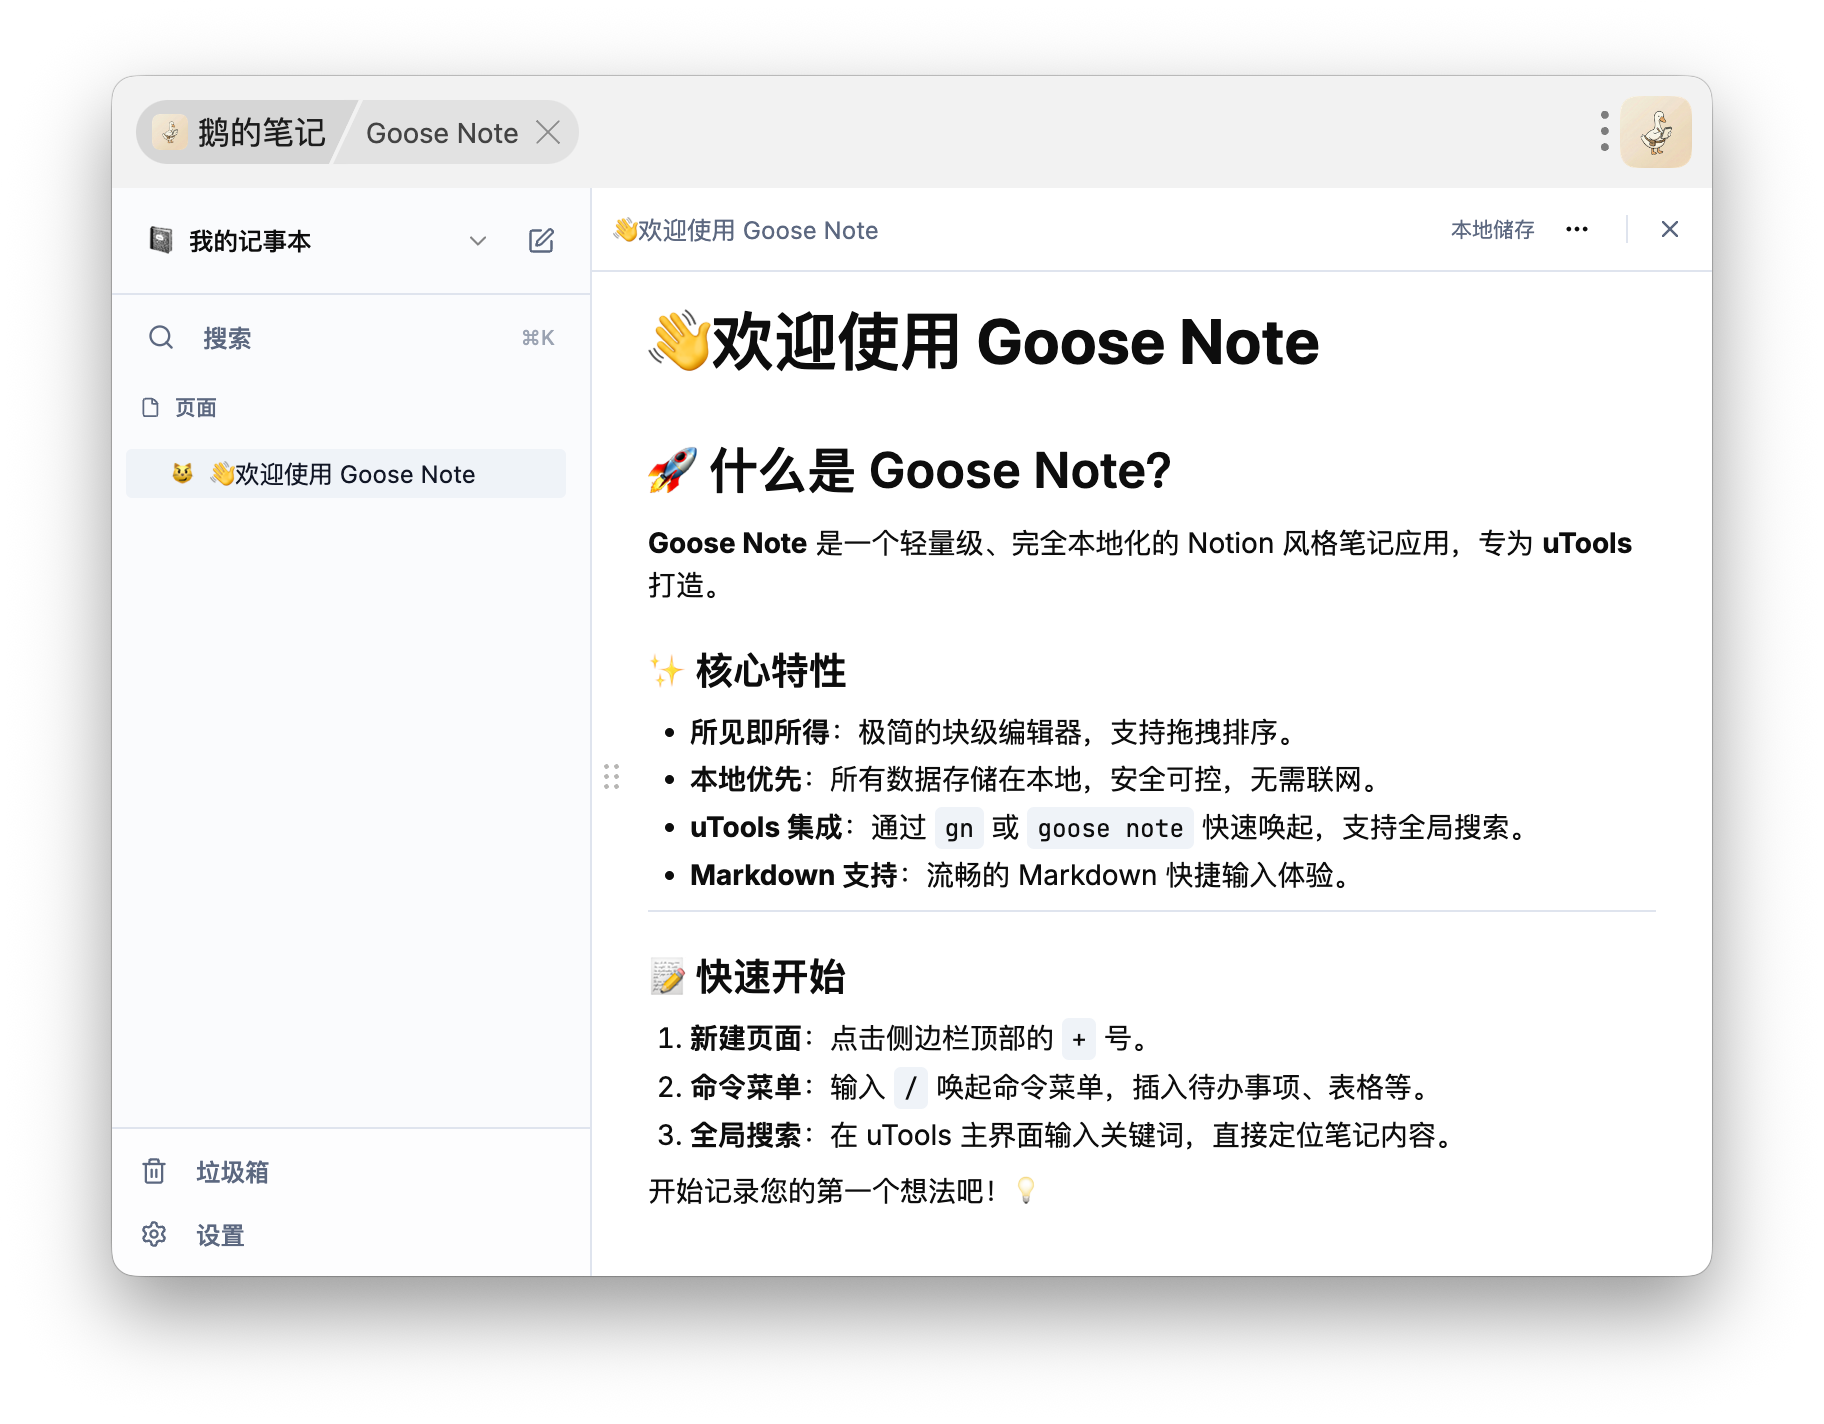Viewport: 1824px width, 1424px height.
Task: Click the search magnifier icon
Action: coord(161,338)
